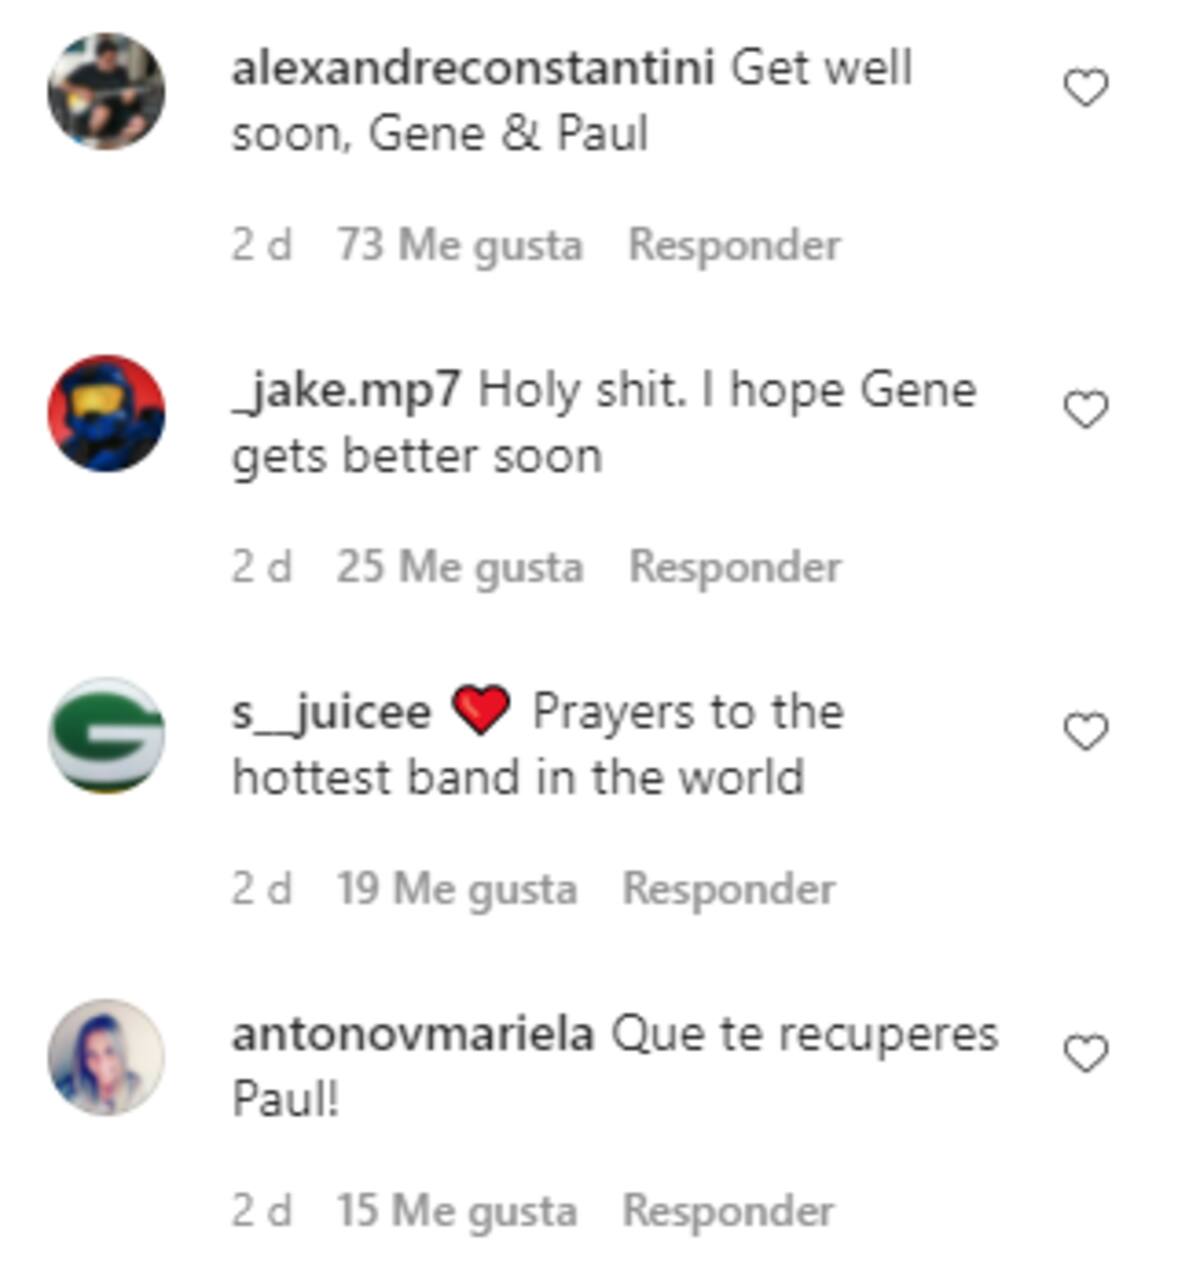Tap the heart on s__juicee's comment

[x=1085, y=732]
